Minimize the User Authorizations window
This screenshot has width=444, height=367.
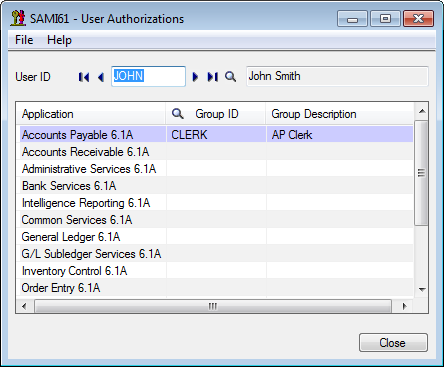(x=352, y=19)
